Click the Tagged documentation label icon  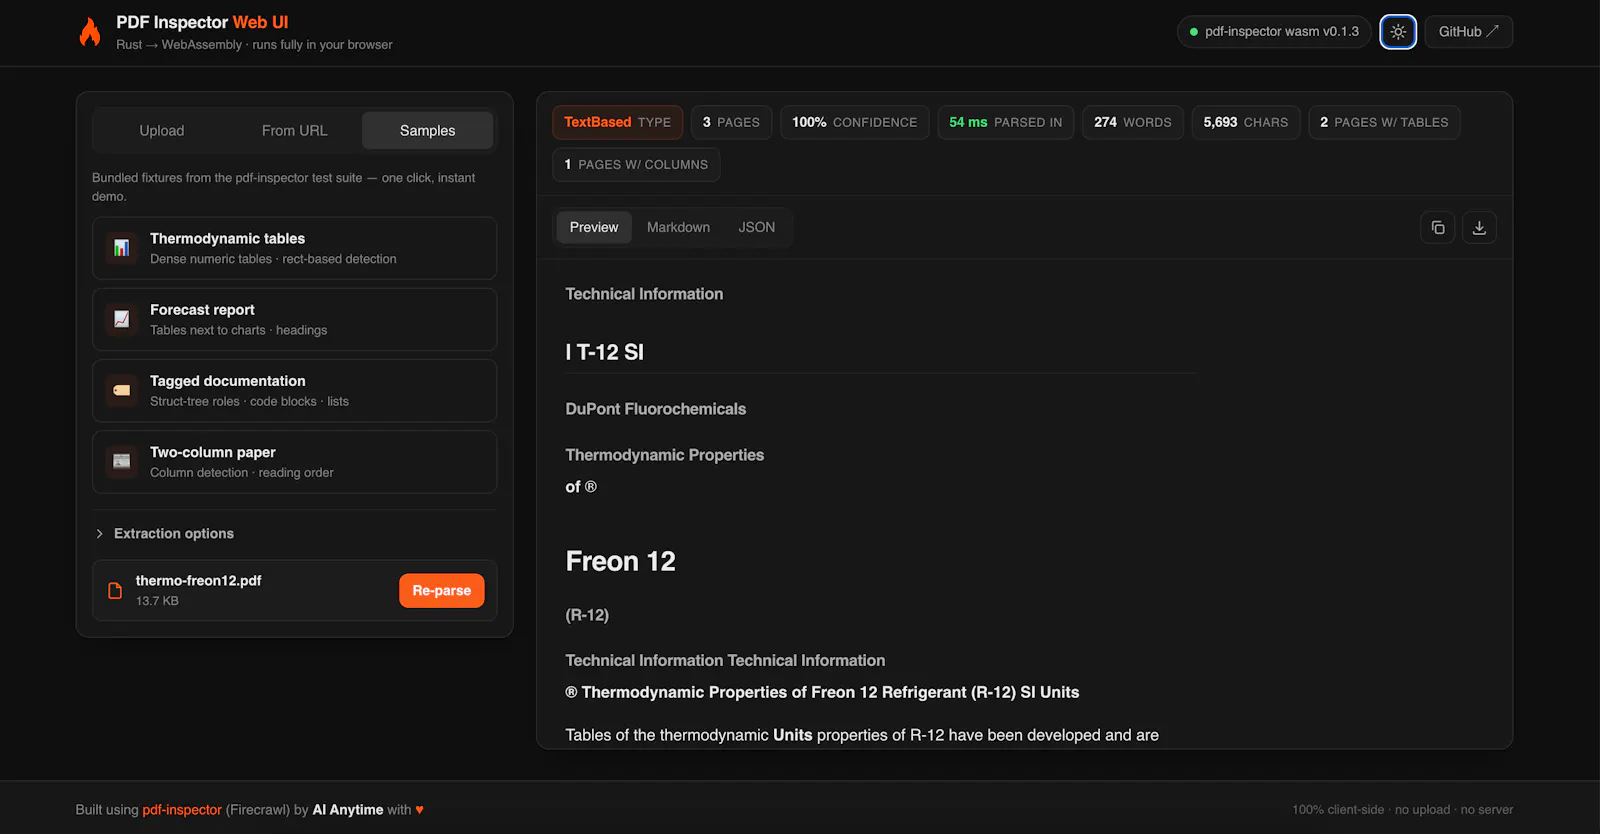point(121,390)
